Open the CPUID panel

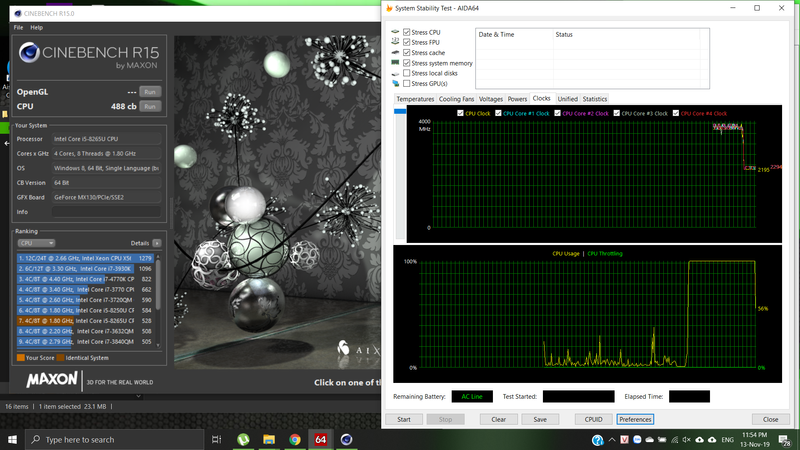(x=593, y=419)
